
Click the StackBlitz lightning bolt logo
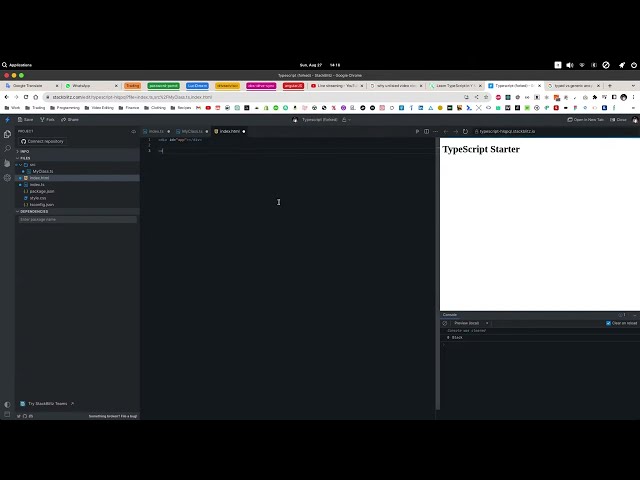(x=7, y=120)
